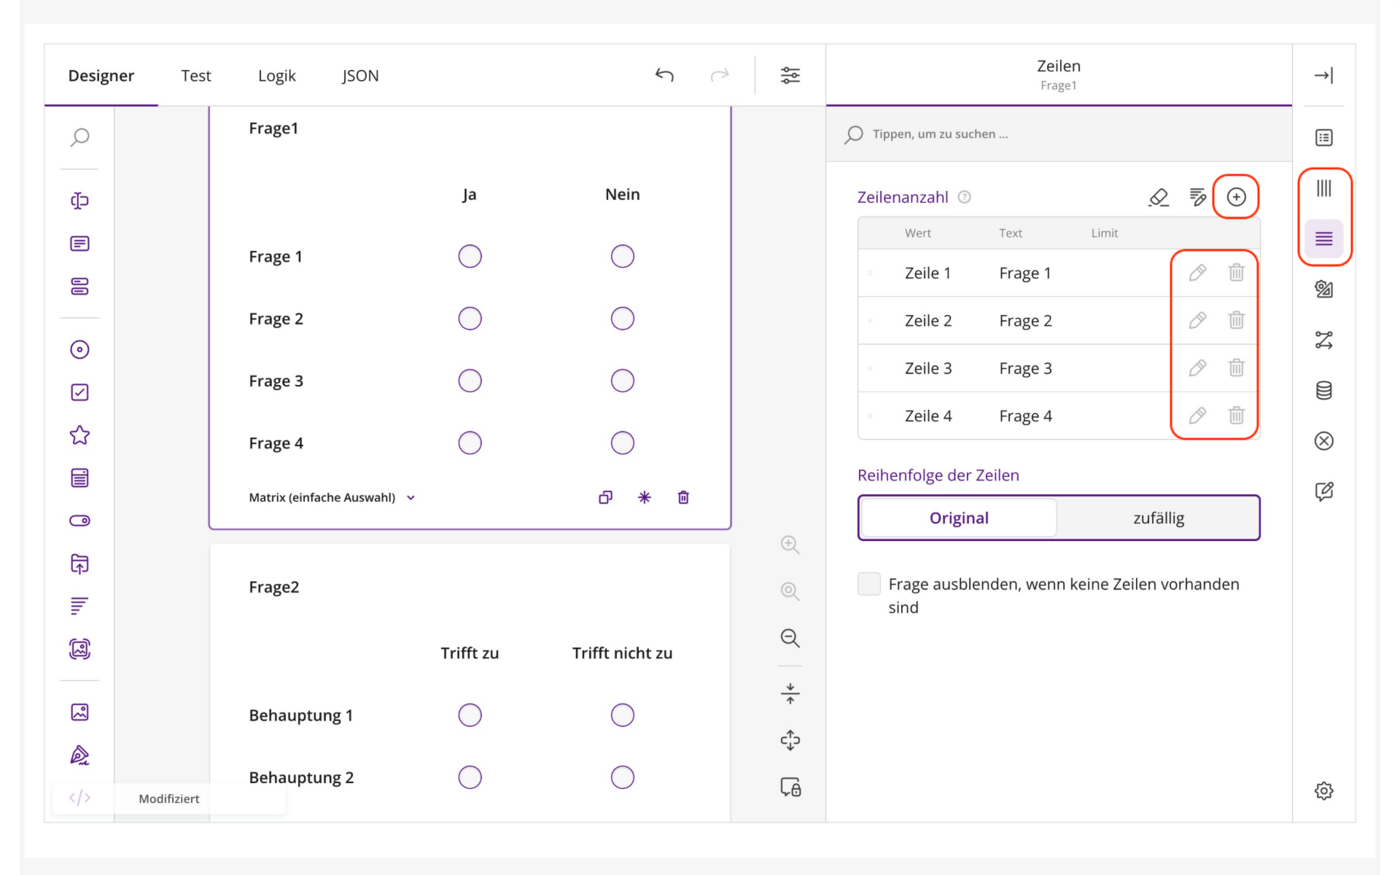Check Frage ausblenden wenn keine Zeilen vorhanden
The height and width of the screenshot is (875, 1400).
click(869, 584)
